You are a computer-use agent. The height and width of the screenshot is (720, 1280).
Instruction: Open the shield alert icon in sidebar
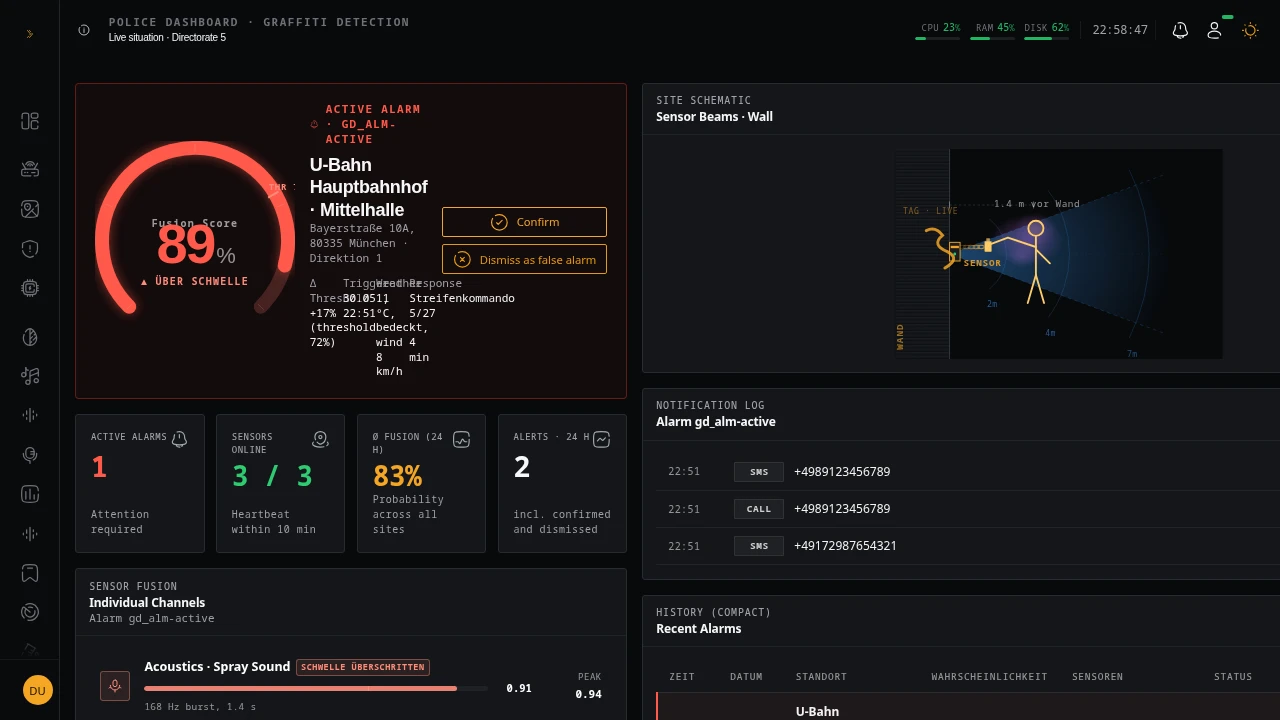click(x=30, y=249)
